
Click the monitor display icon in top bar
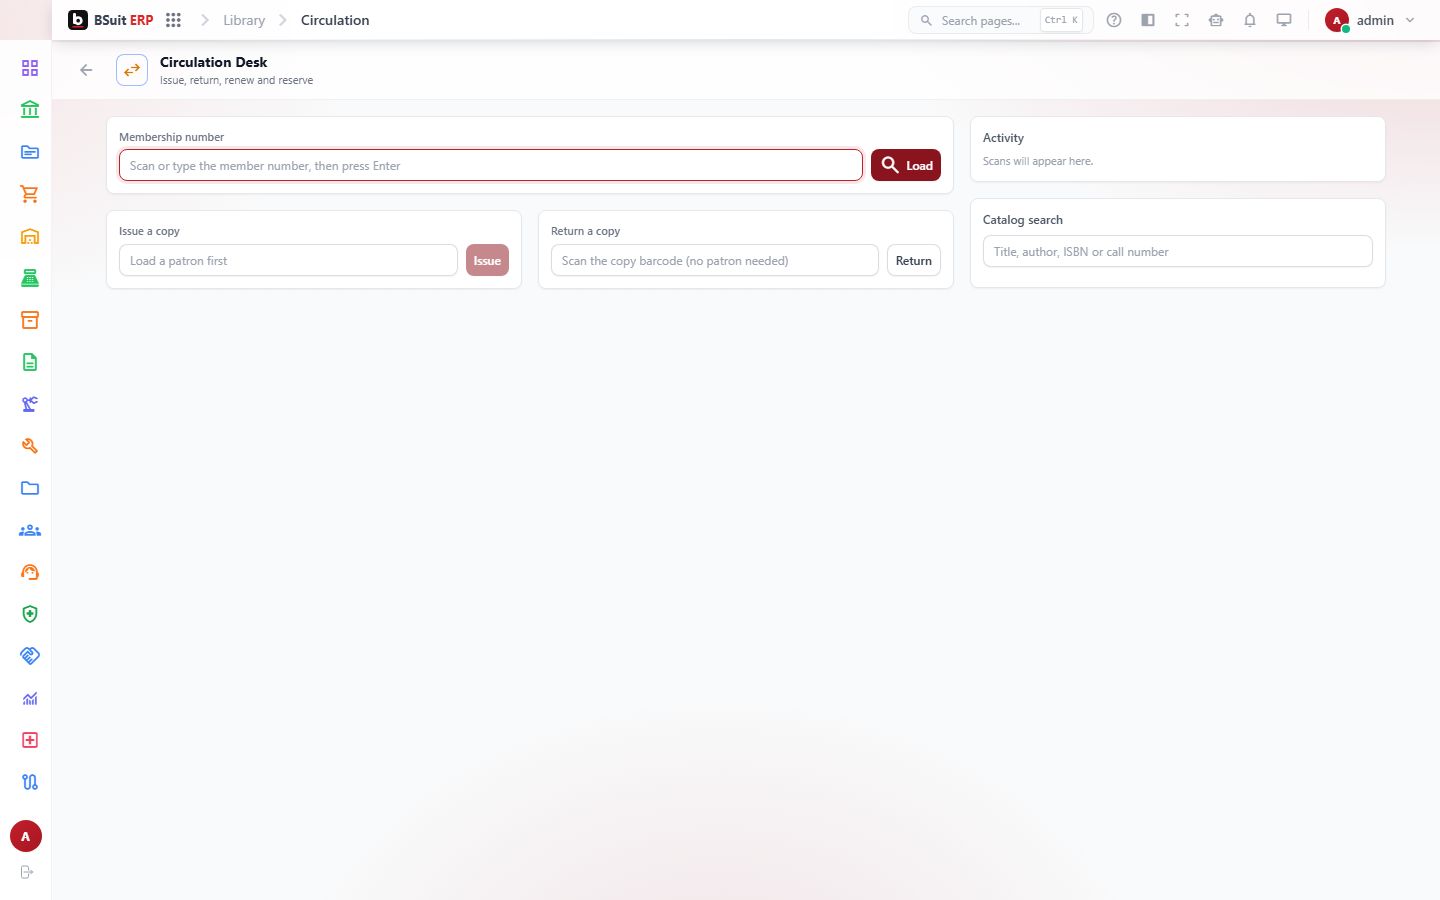pyautogui.click(x=1284, y=20)
